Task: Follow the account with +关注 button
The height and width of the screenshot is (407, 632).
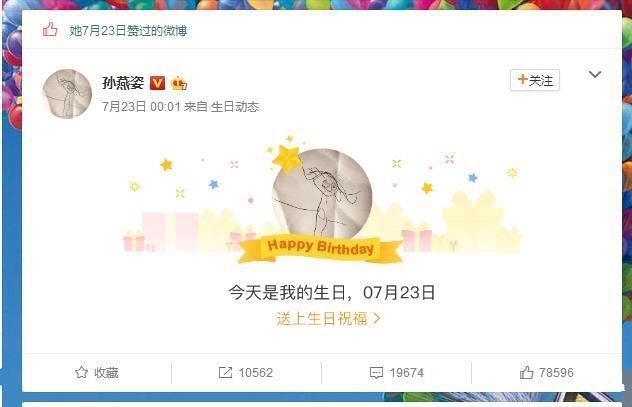Action: pyautogui.click(x=535, y=80)
